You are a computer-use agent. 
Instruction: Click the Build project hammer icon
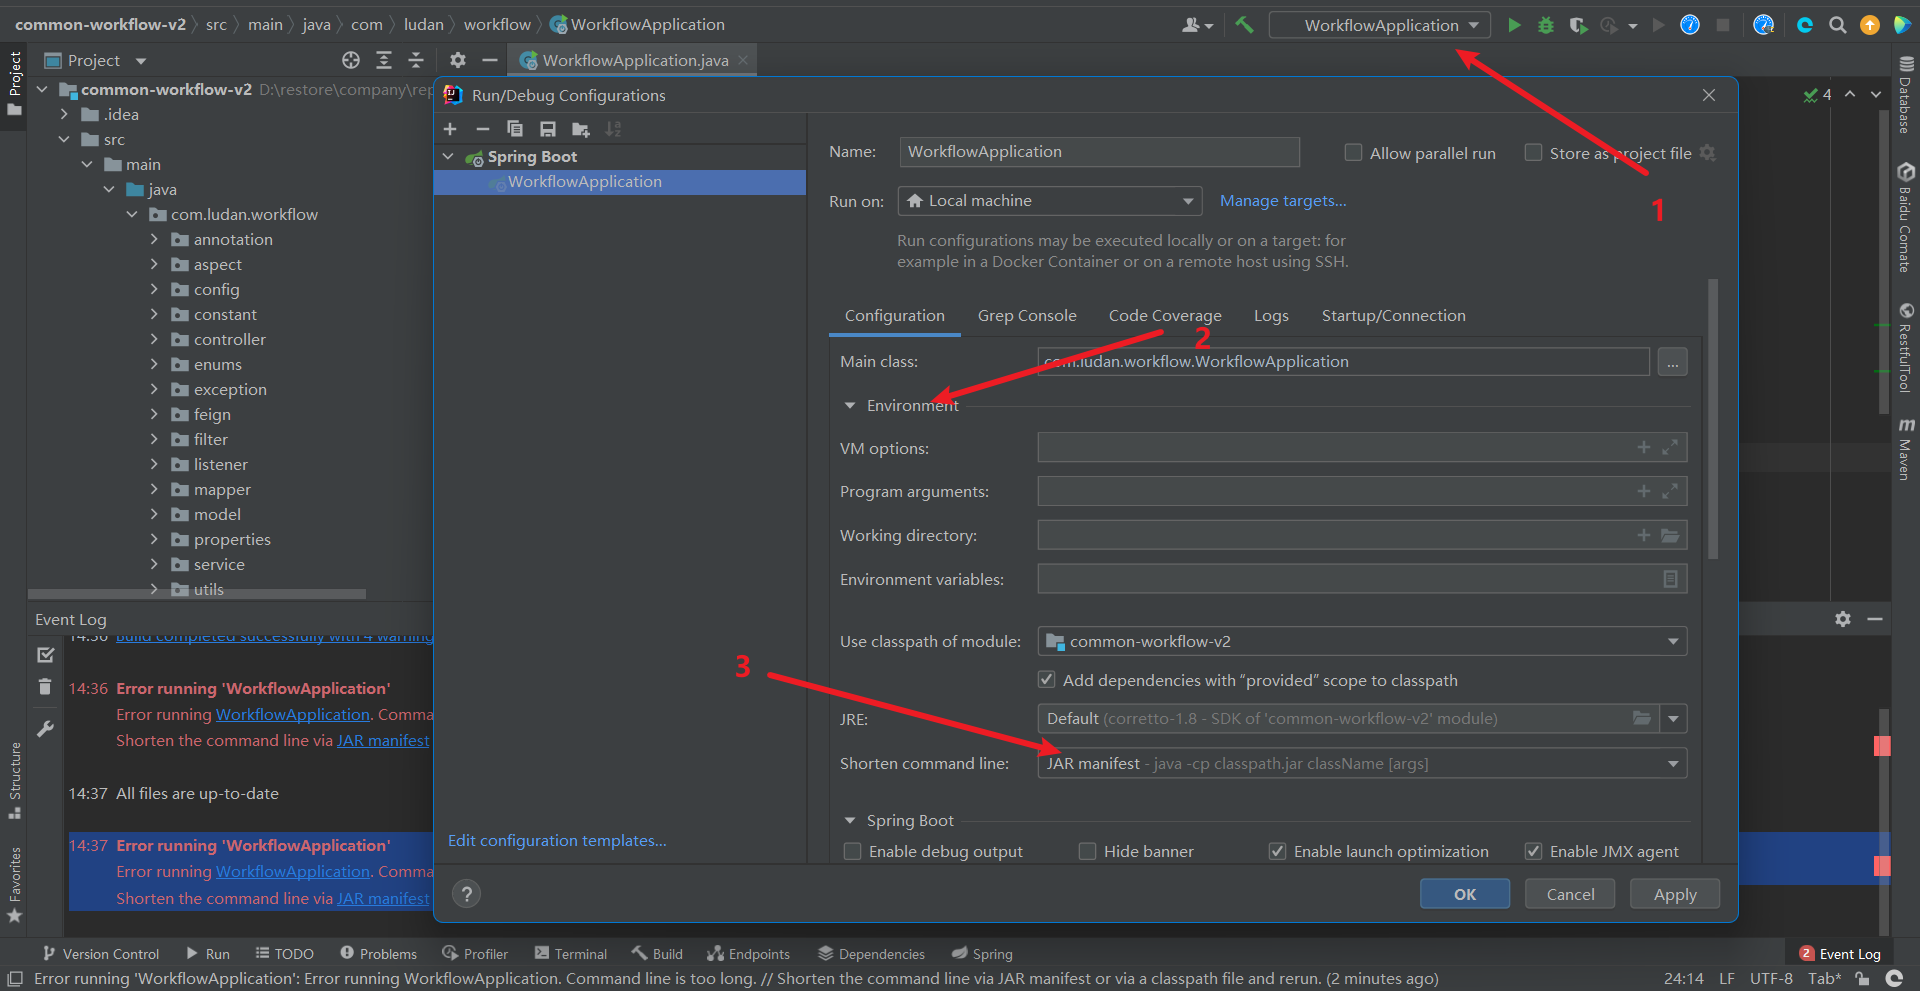click(x=1244, y=25)
